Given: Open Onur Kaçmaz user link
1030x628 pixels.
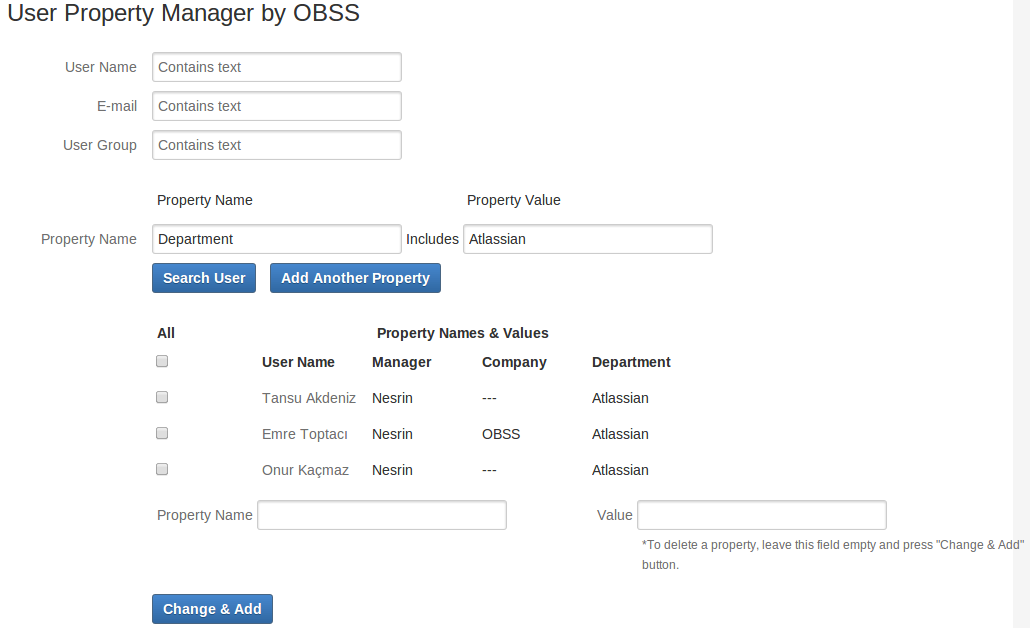Looking at the screenshot, I should point(305,470).
